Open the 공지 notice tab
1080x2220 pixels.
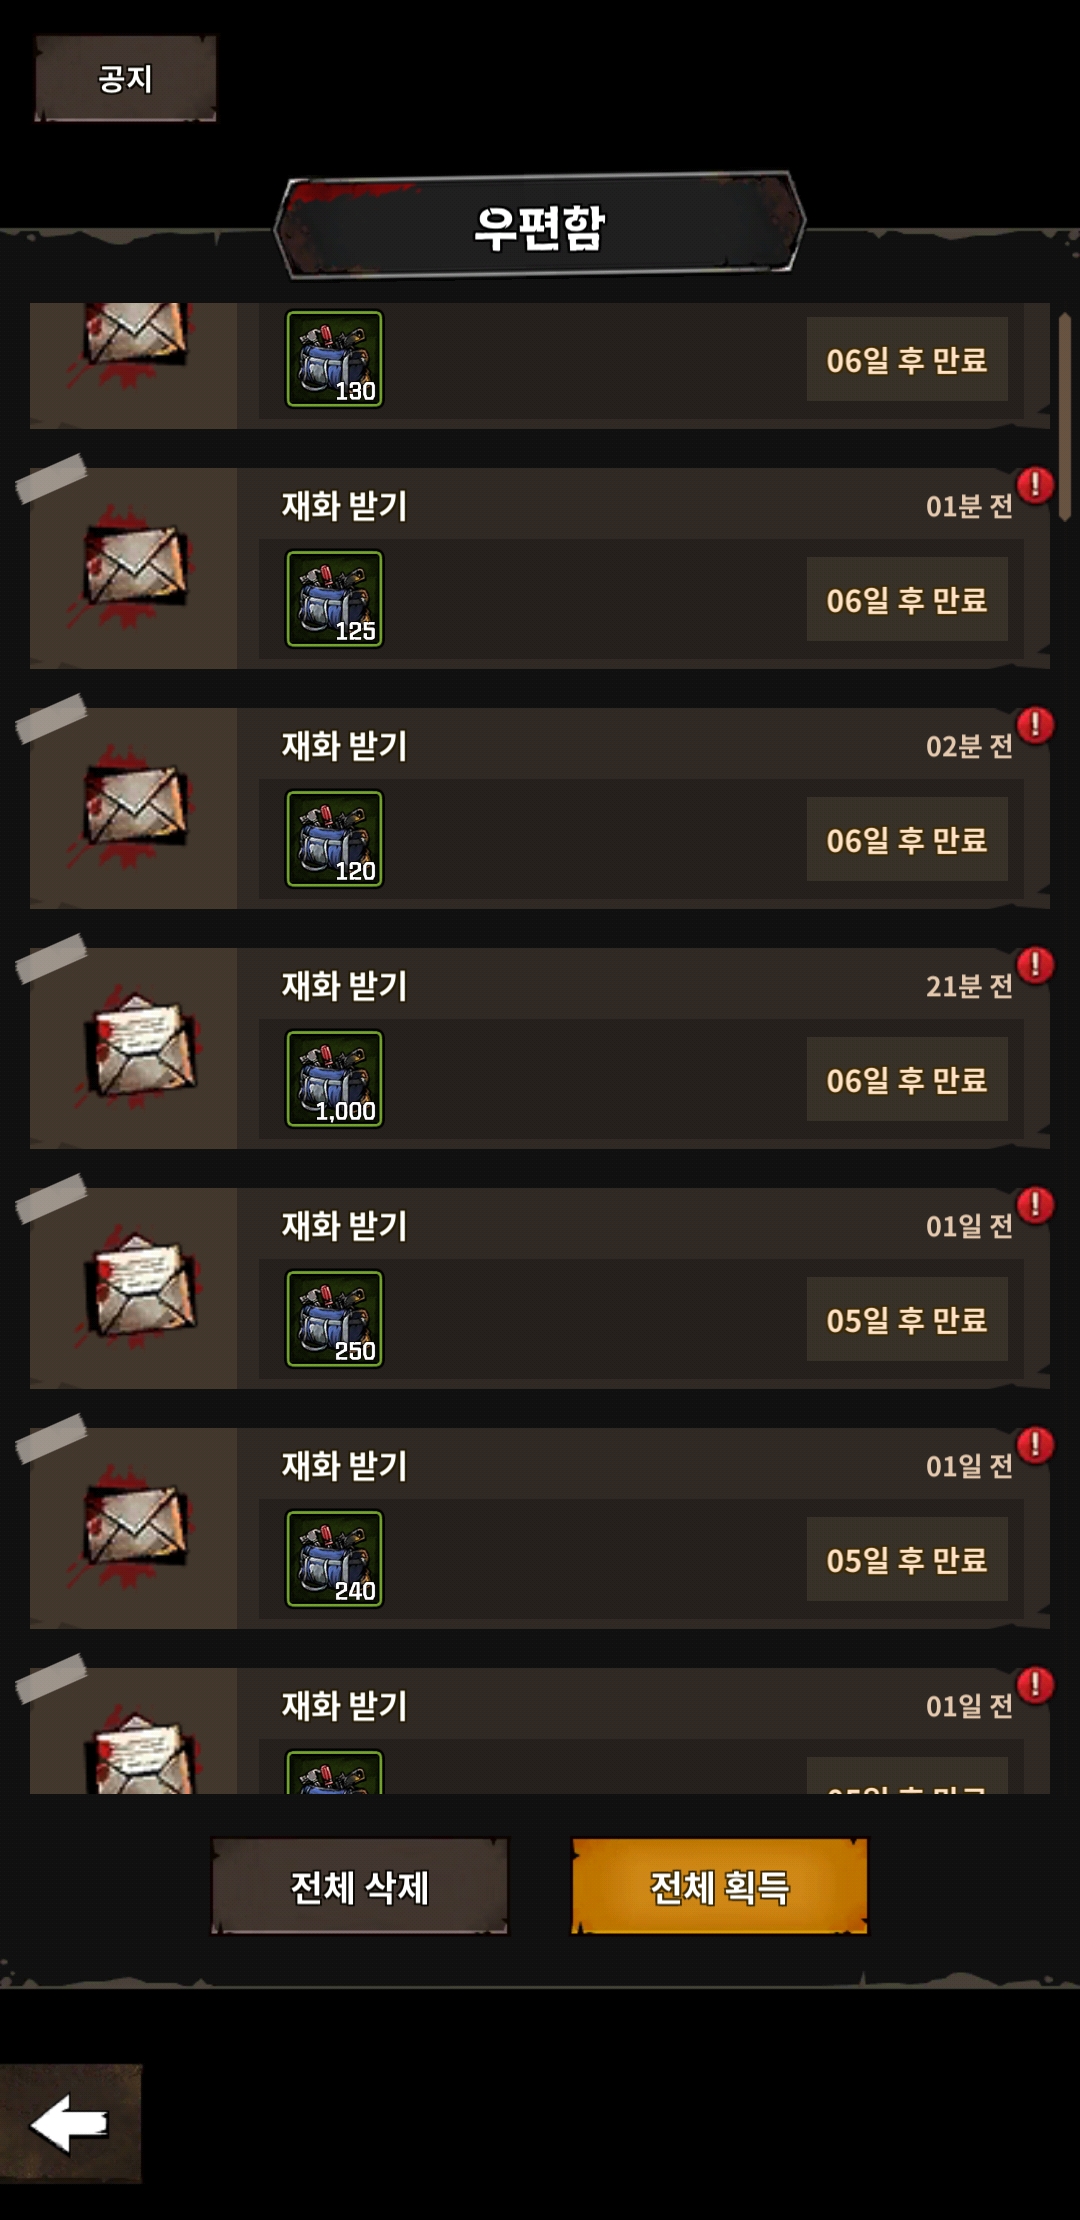tap(125, 78)
